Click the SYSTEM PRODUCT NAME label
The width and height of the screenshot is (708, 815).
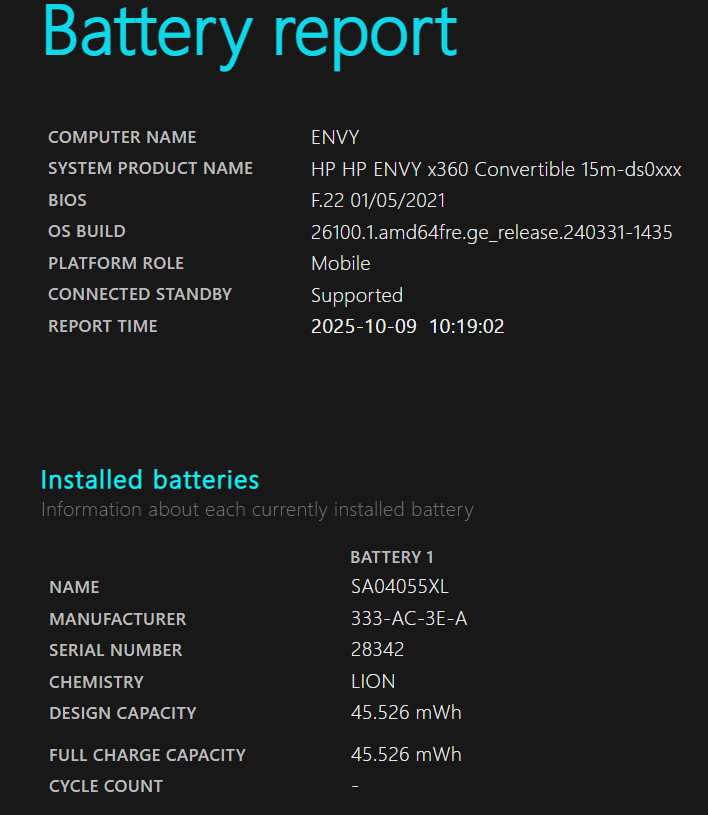(x=150, y=168)
